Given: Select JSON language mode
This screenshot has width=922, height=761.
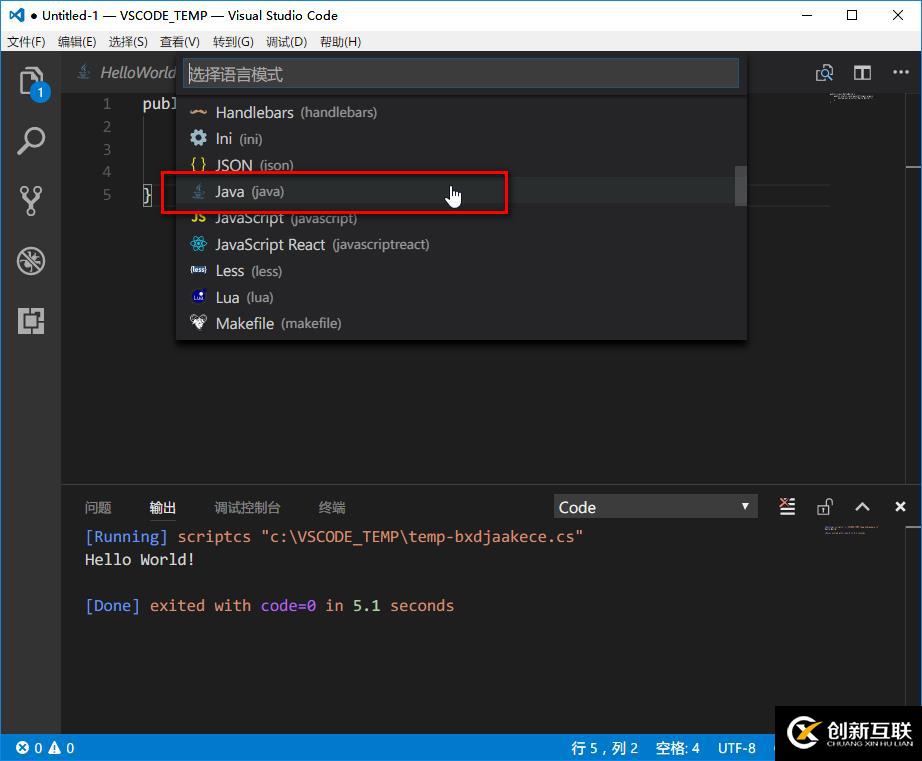Looking at the screenshot, I should click(x=461, y=165).
